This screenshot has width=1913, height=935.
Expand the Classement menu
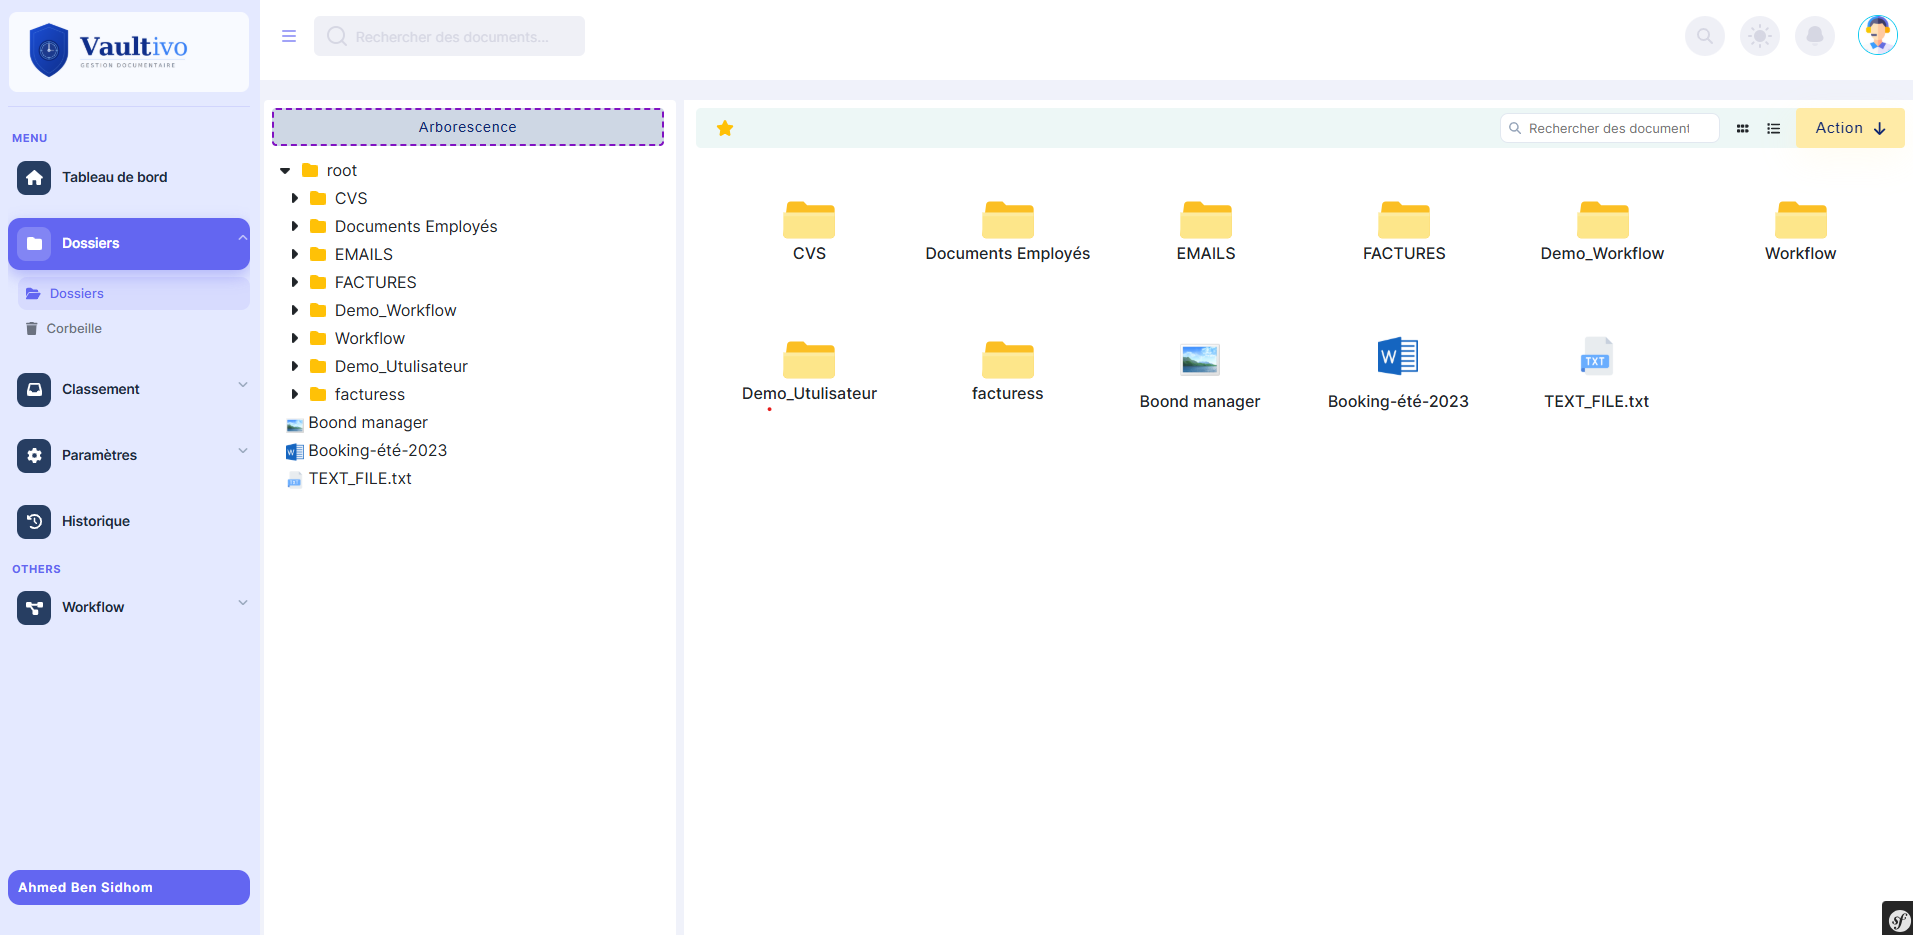tap(129, 389)
